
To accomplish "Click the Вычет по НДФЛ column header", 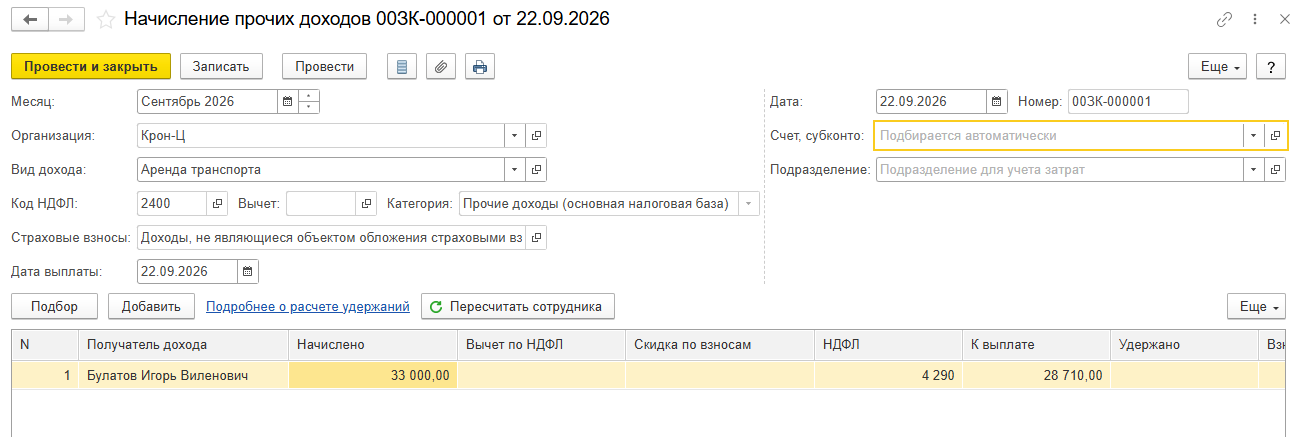I will click(x=541, y=344).
